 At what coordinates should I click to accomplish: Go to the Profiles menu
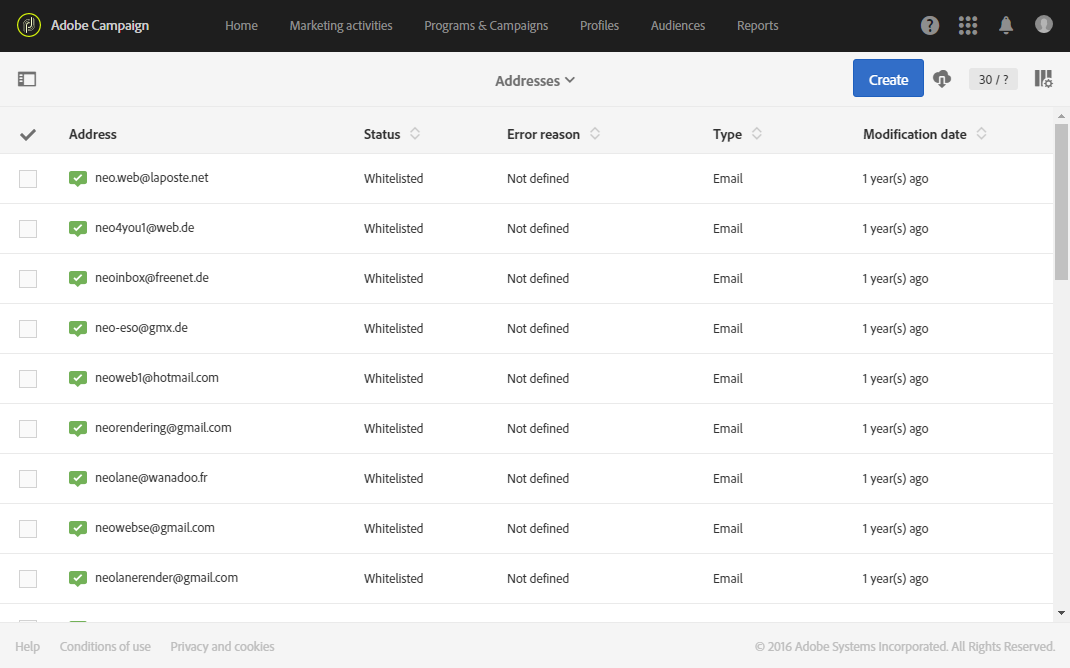click(x=599, y=26)
